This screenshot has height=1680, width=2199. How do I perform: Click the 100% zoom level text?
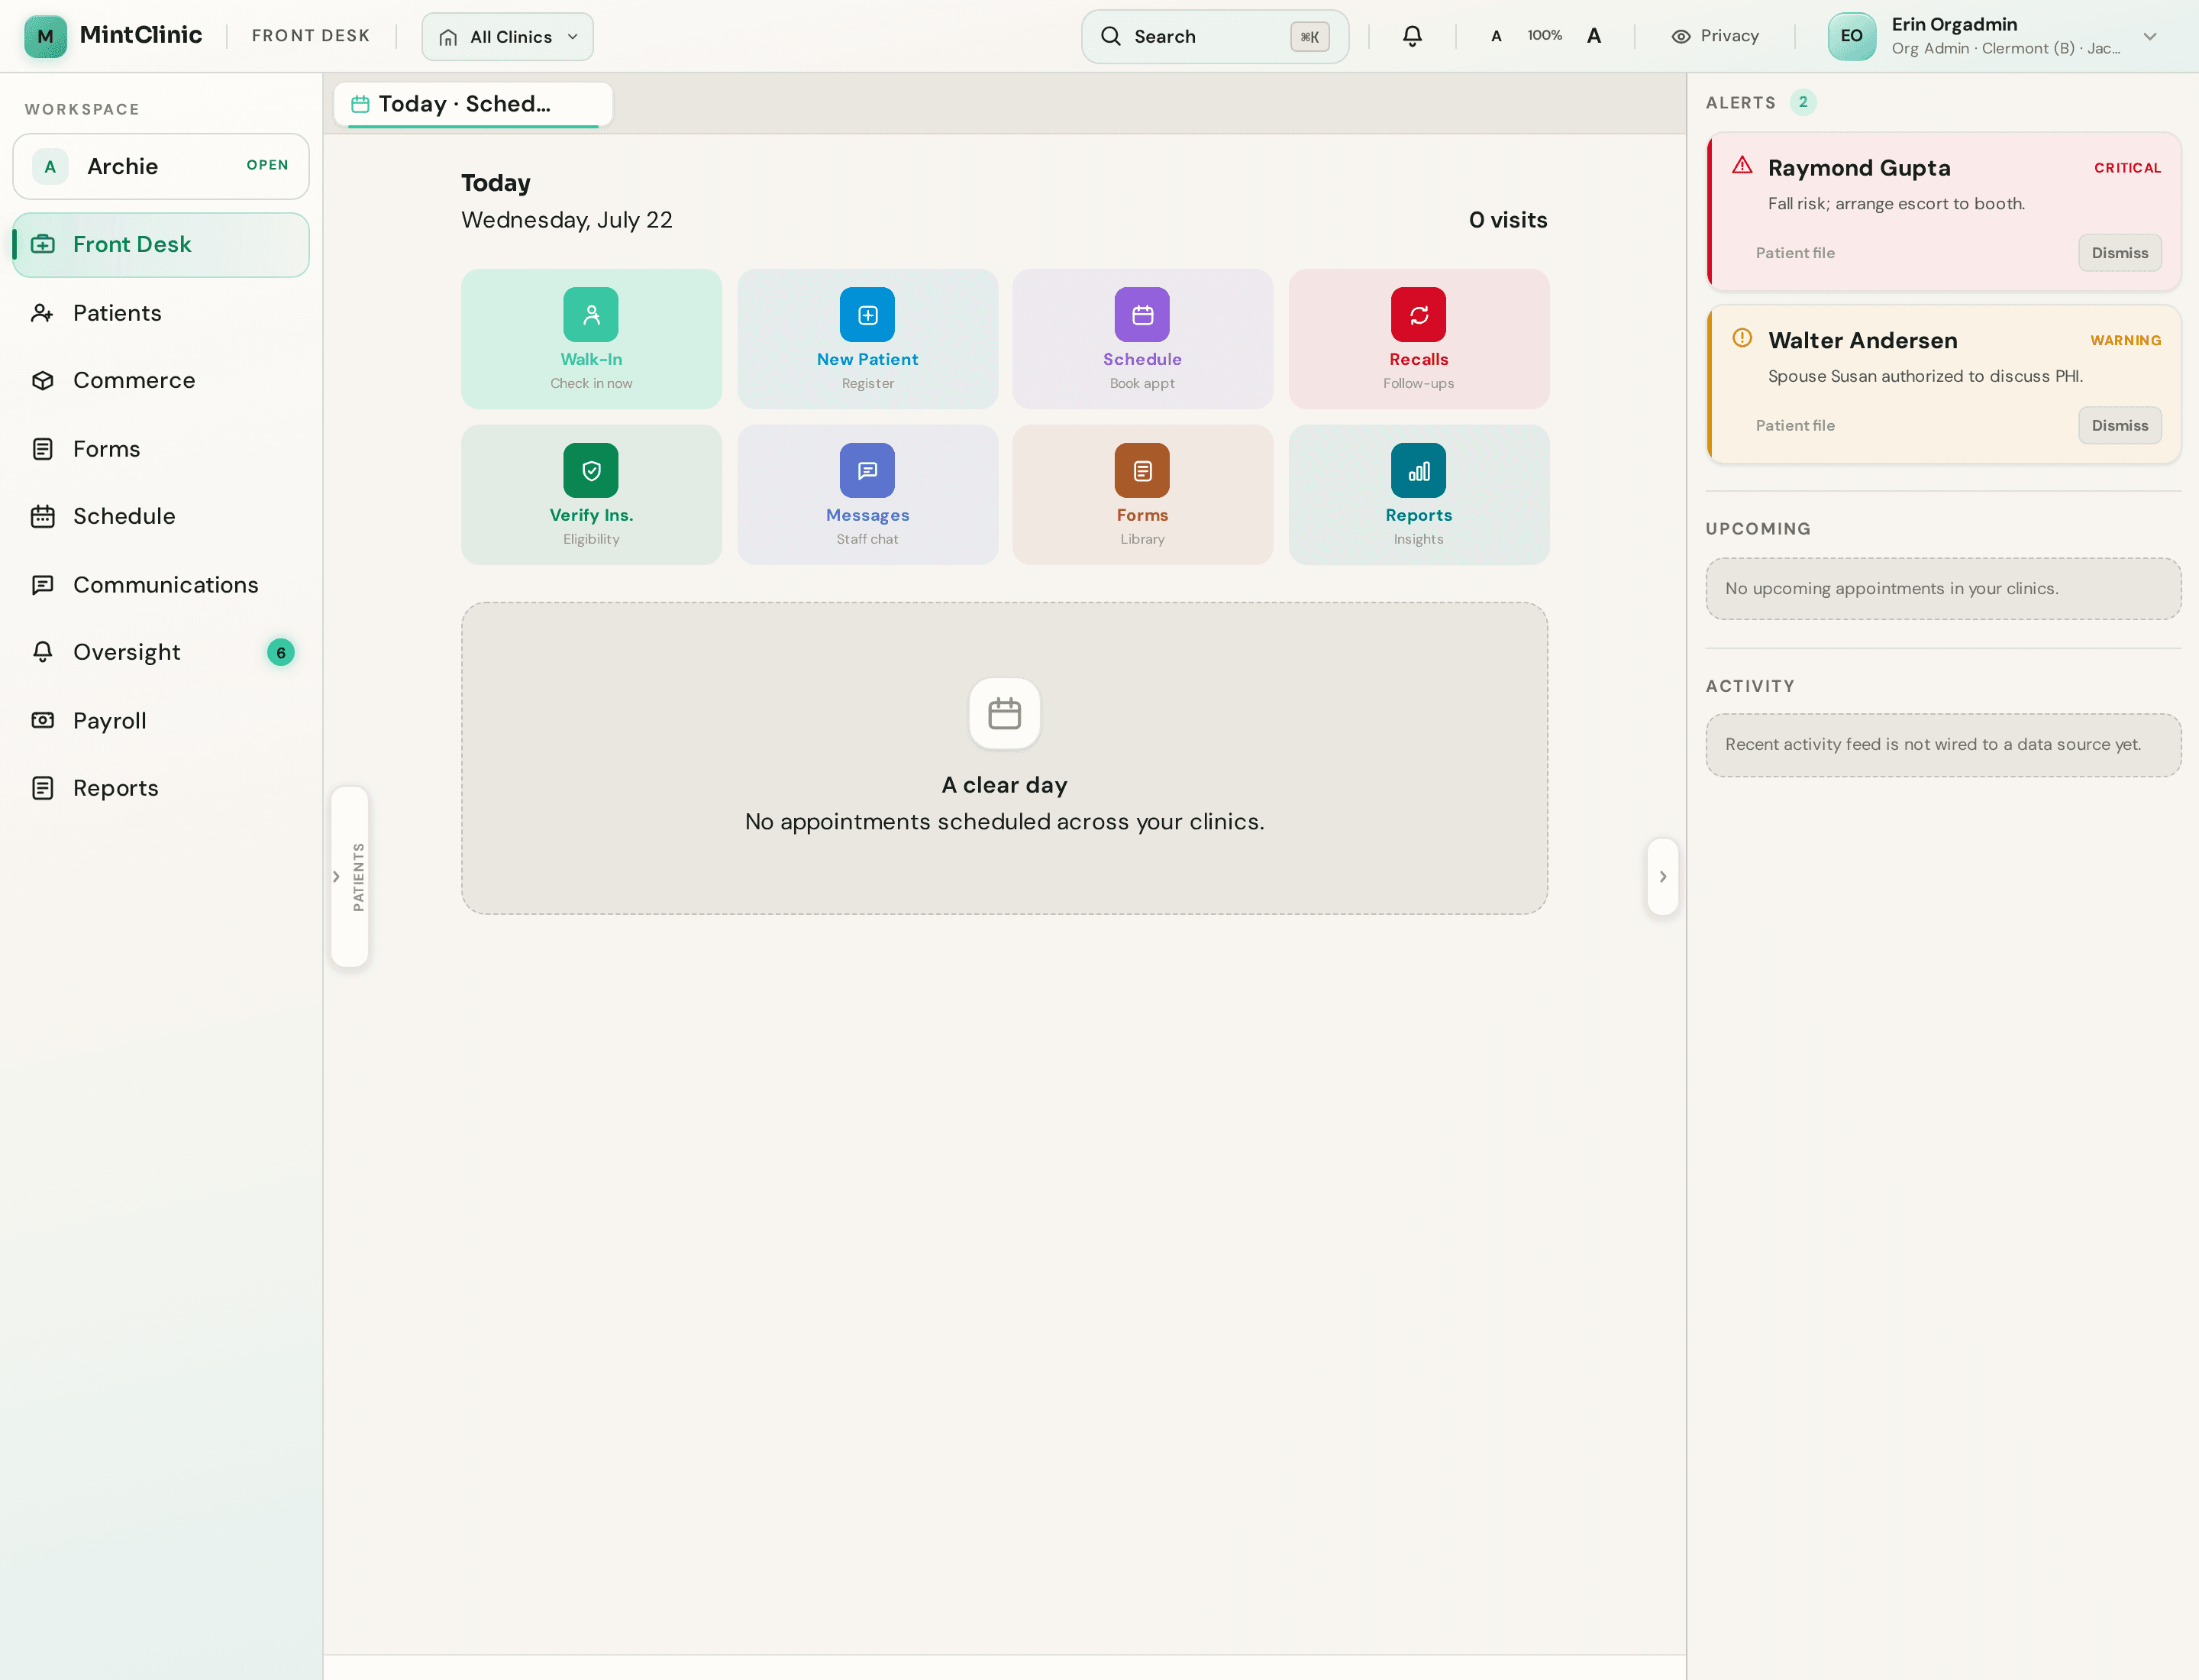1544,36
